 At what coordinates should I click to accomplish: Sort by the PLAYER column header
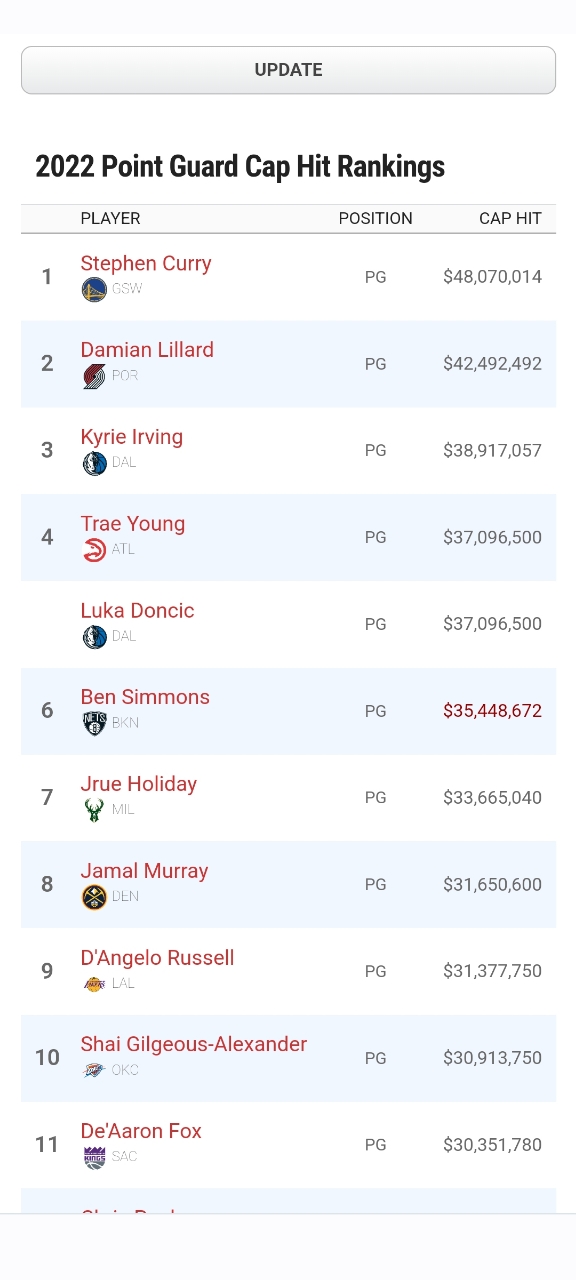click(x=110, y=218)
